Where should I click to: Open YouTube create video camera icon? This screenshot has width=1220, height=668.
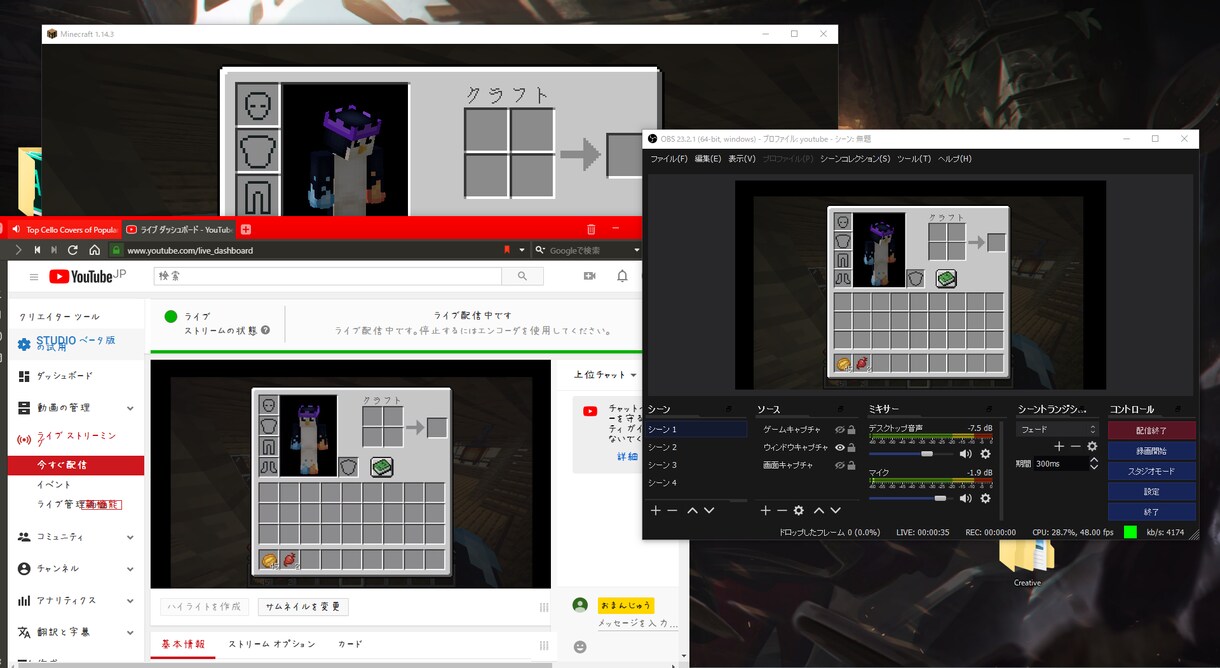[590, 276]
